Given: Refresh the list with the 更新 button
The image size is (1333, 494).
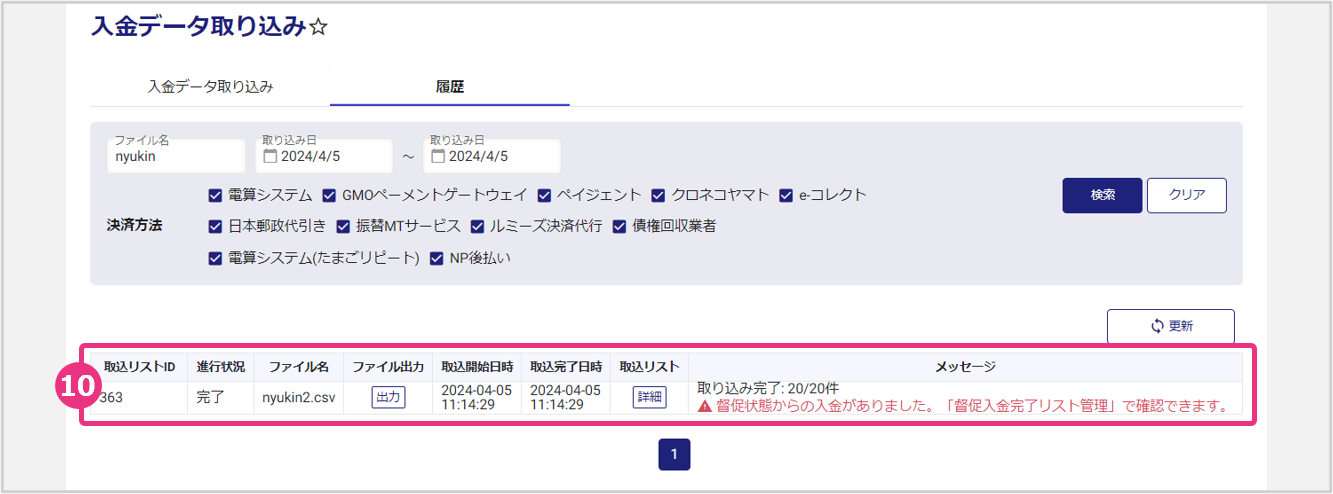Looking at the screenshot, I should (x=1170, y=326).
